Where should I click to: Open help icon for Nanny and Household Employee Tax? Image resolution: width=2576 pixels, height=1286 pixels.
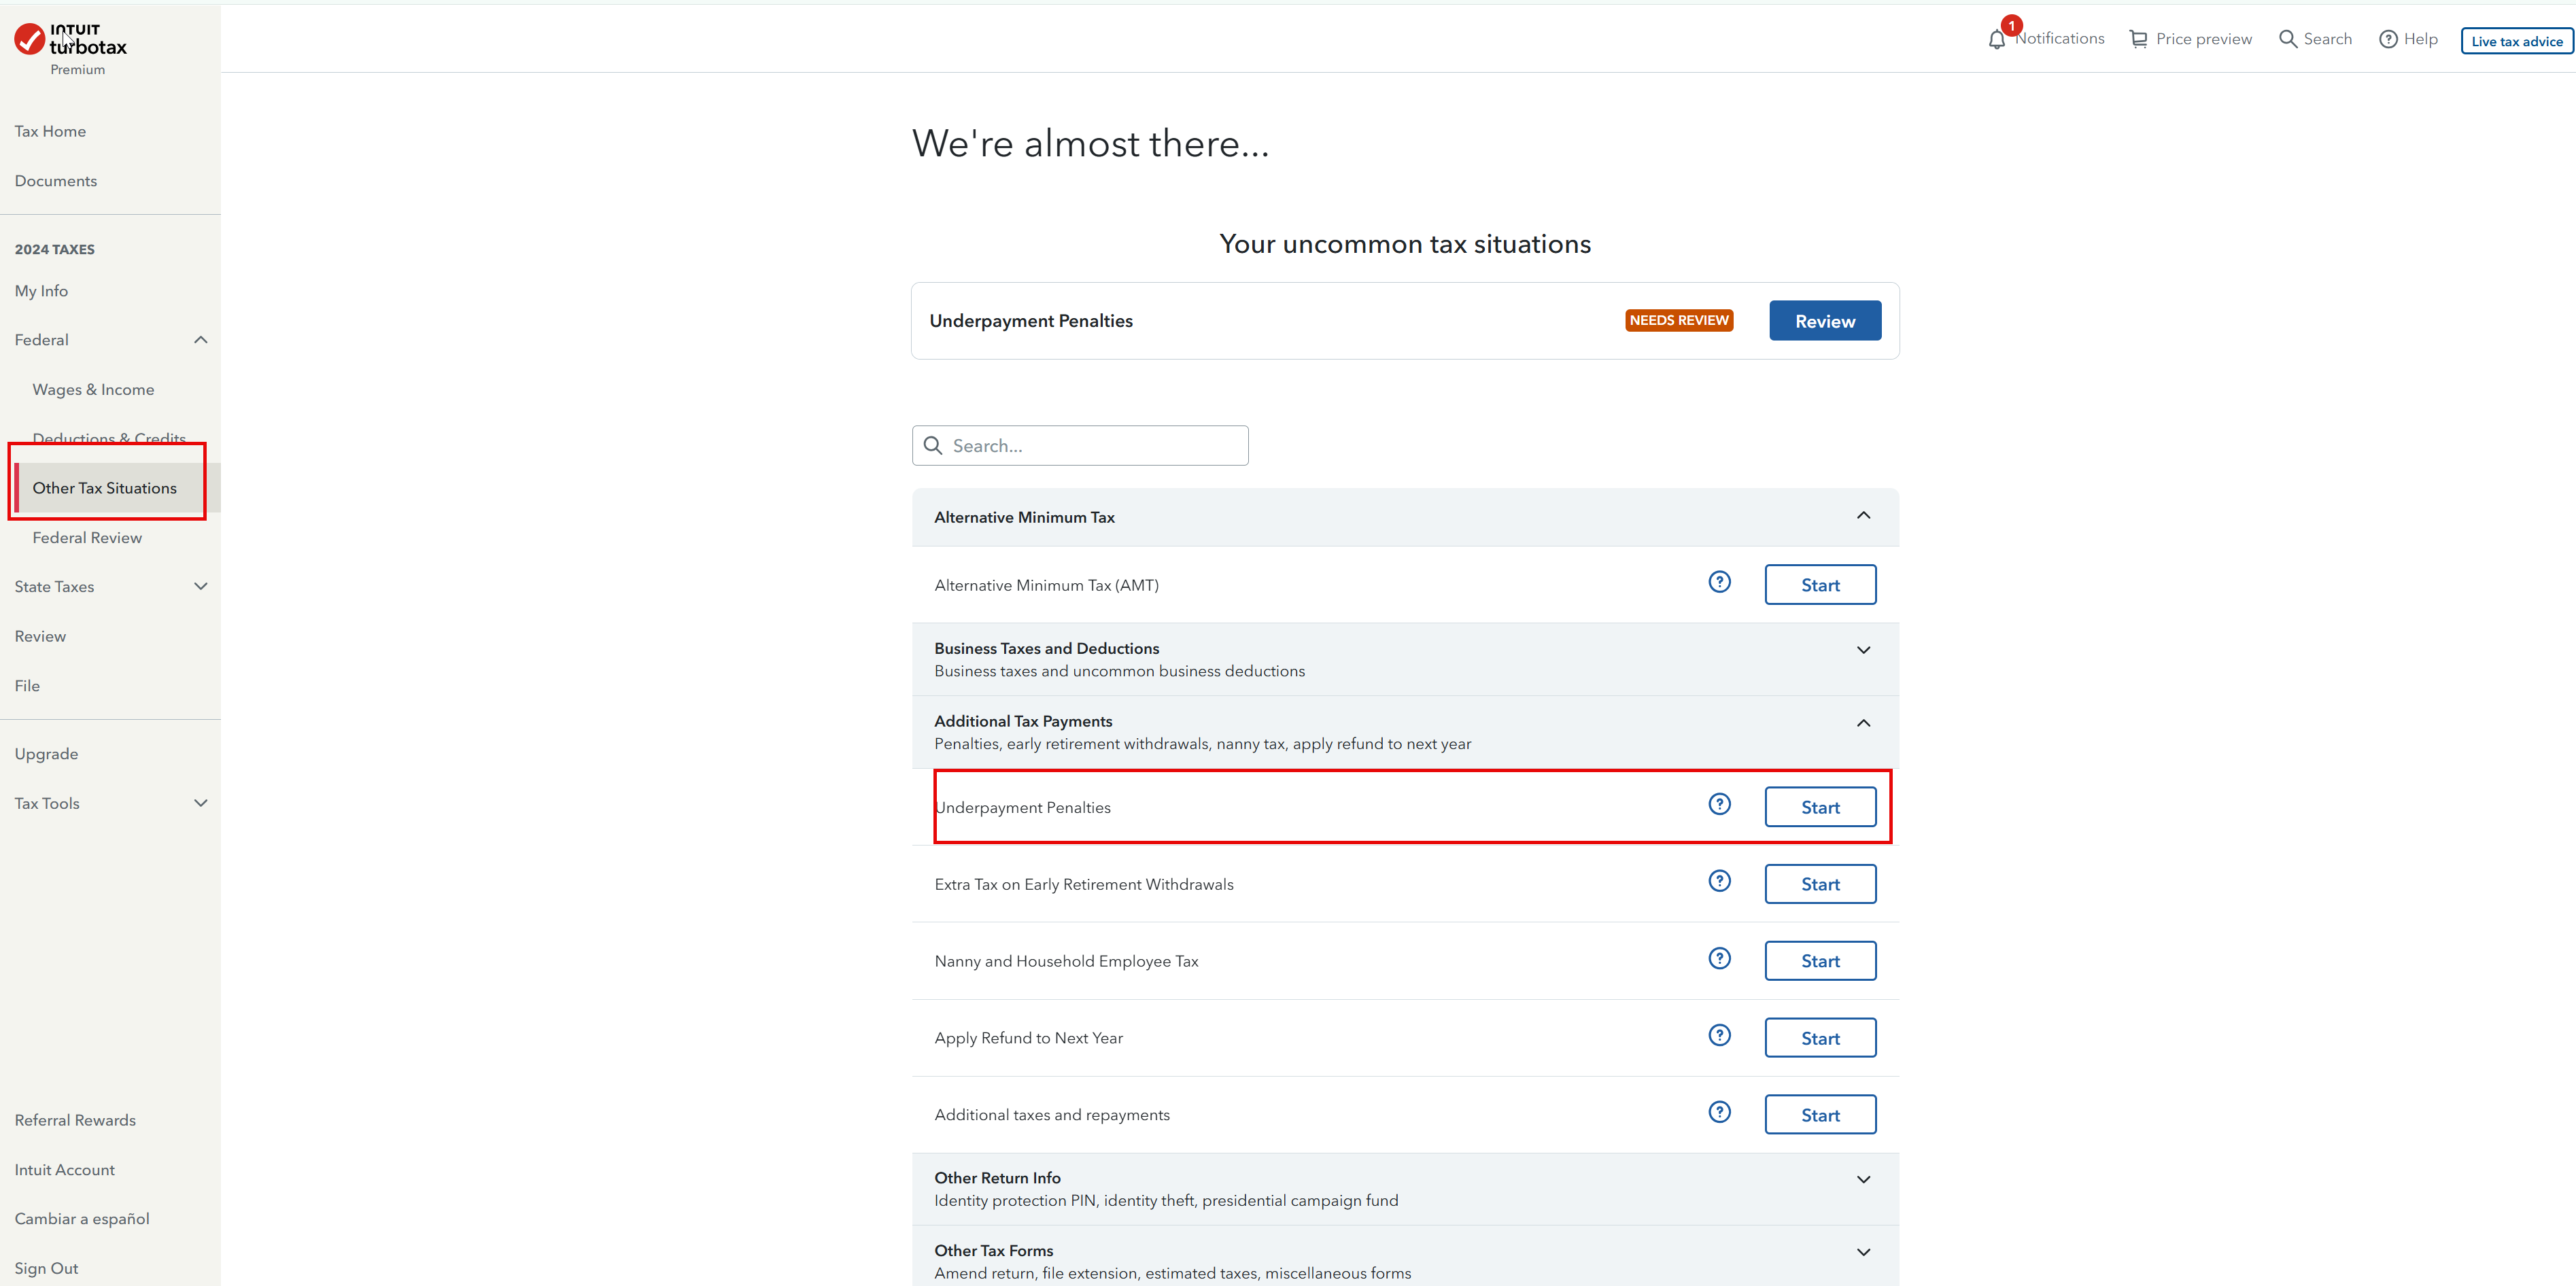(1719, 958)
